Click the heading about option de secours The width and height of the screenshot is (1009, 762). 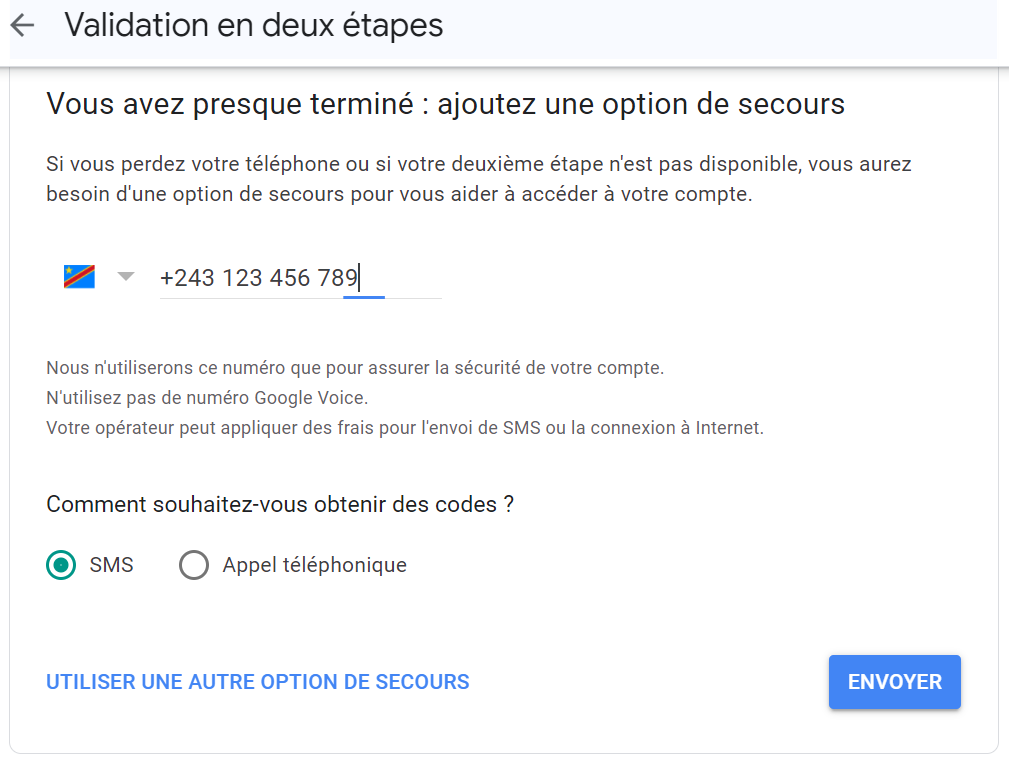445,104
